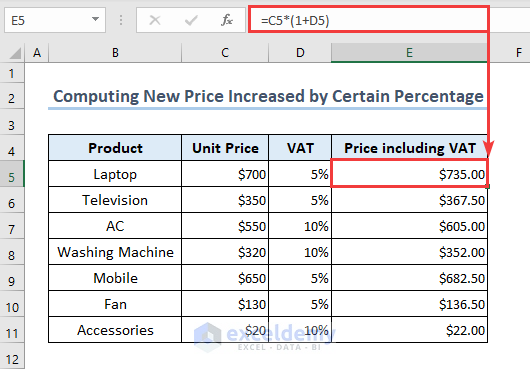Select the 'Fan' cell
The width and height of the screenshot is (530, 369).
(115, 304)
